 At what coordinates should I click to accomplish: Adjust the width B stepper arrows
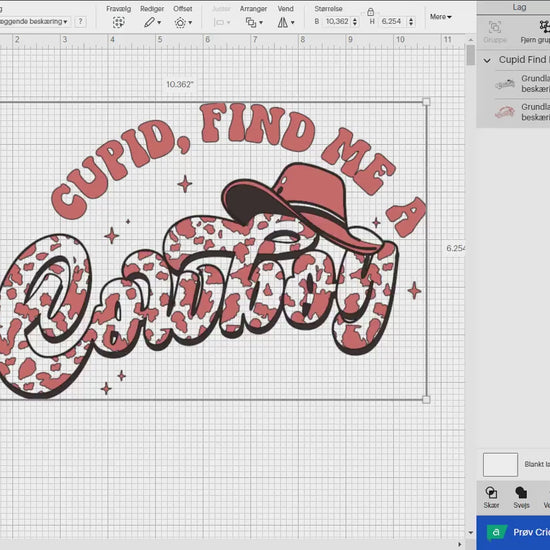(355, 22)
